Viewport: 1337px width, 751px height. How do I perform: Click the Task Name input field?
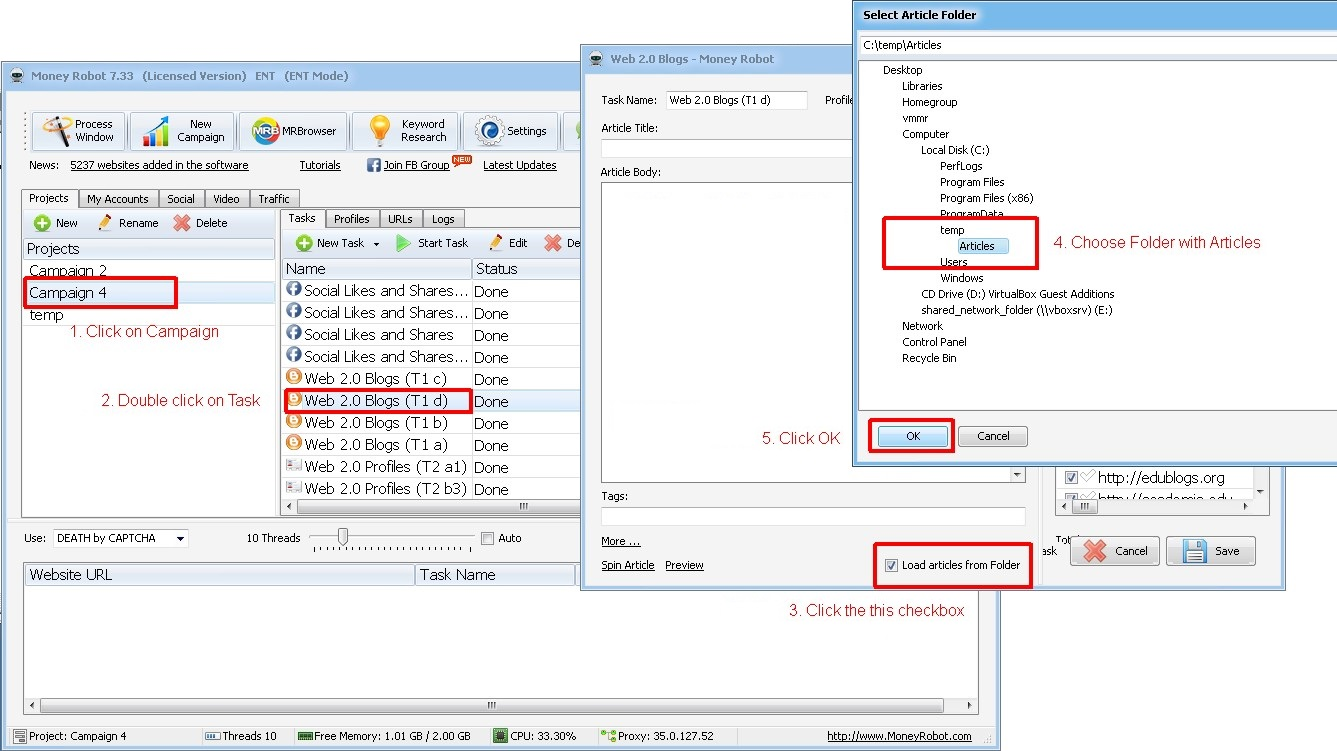(736, 100)
